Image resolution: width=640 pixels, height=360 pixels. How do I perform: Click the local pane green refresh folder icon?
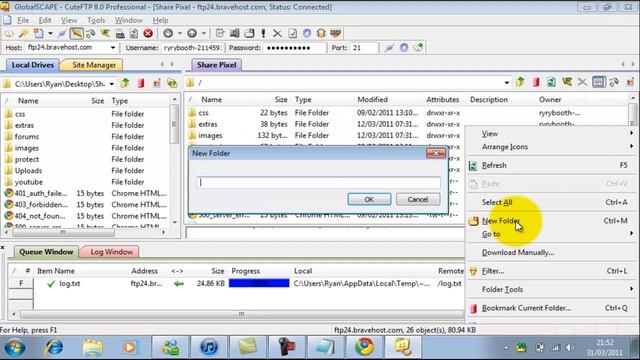[x=172, y=84]
